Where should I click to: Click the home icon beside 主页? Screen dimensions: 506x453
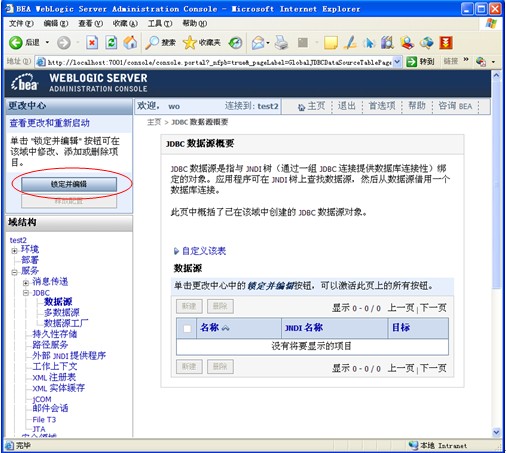click(301, 107)
